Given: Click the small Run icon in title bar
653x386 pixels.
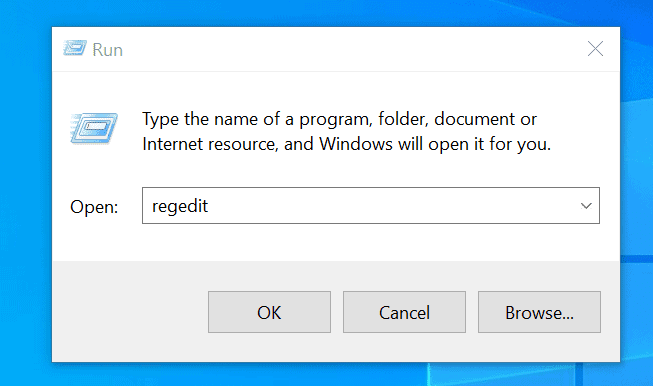Looking at the screenshot, I should click(x=75, y=48).
